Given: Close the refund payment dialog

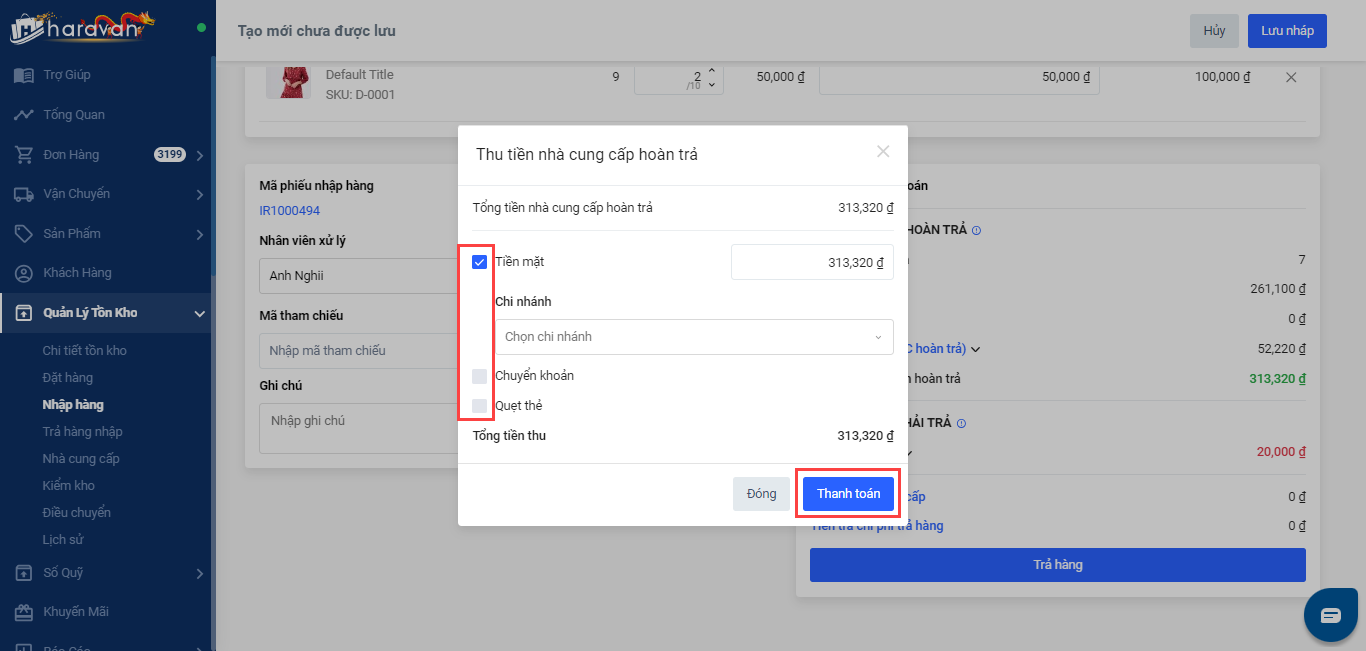Looking at the screenshot, I should [x=883, y=152].
